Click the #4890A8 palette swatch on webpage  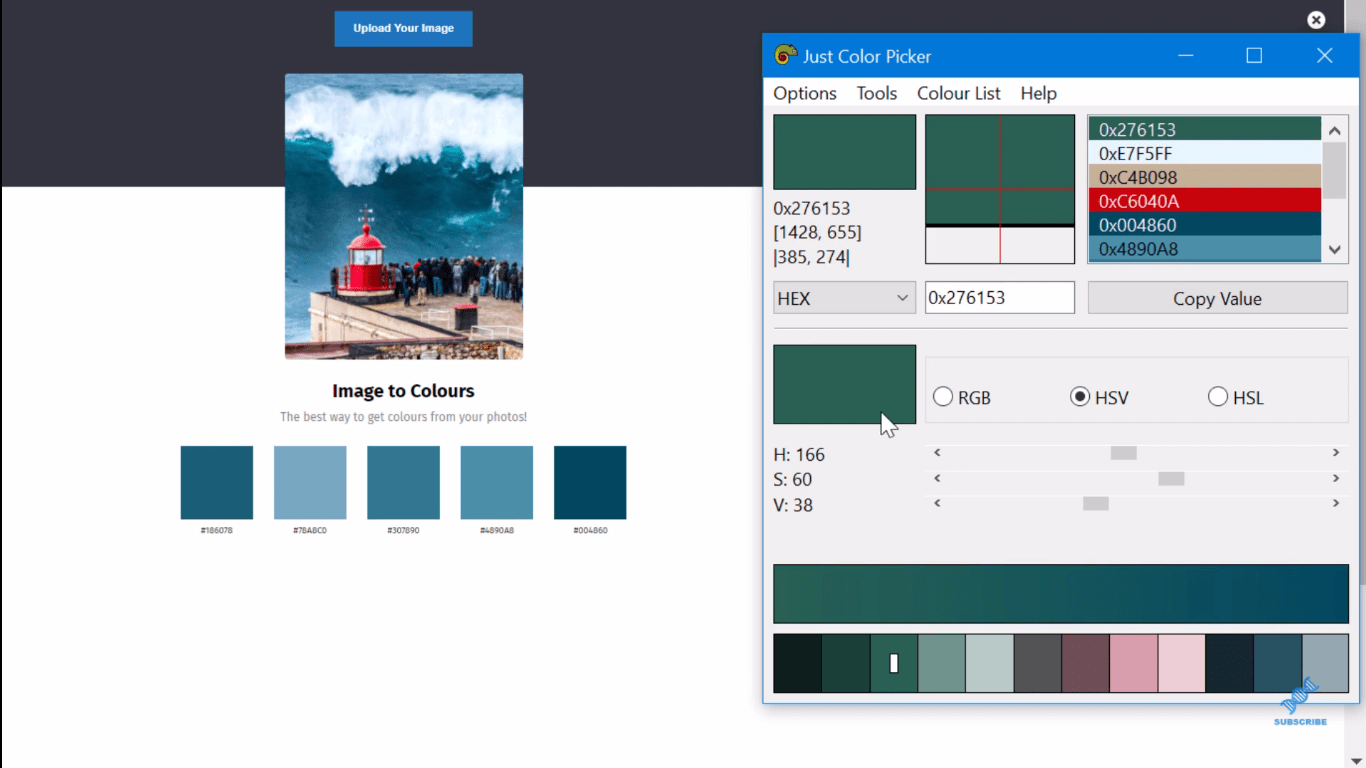click(x=497, y=483)
